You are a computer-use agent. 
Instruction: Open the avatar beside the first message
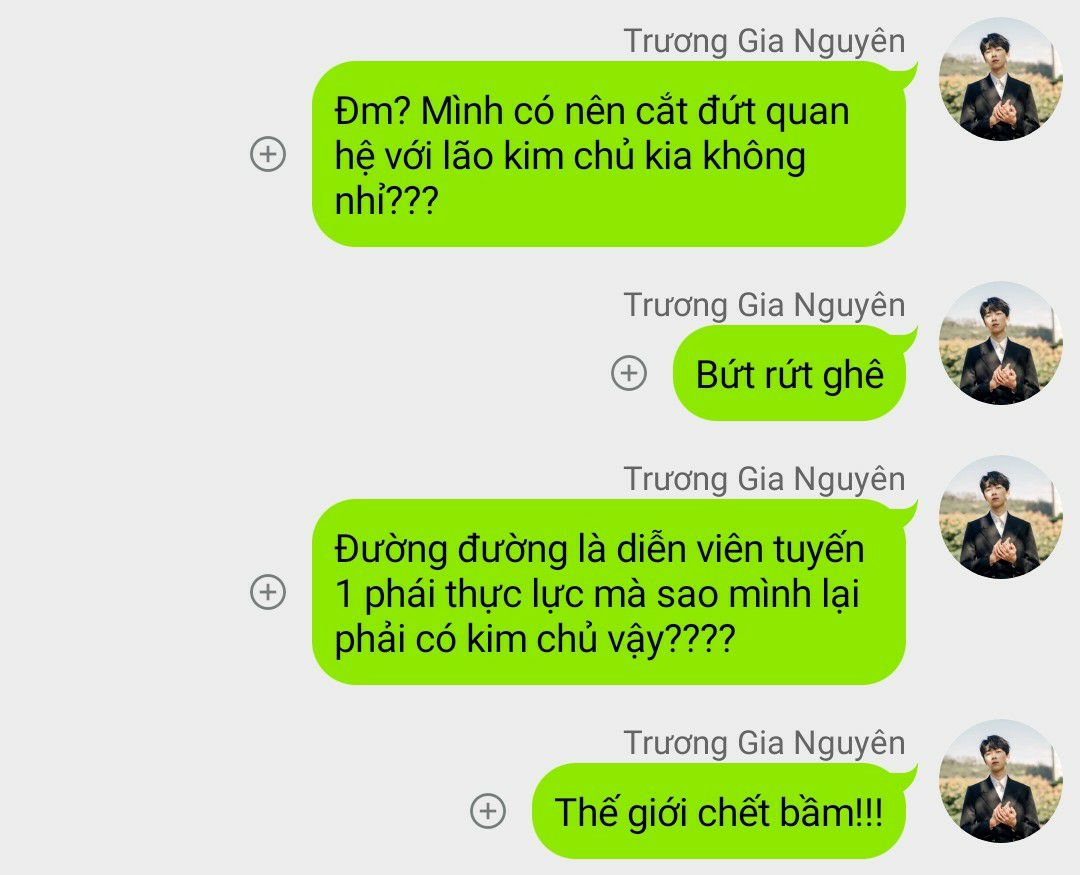1001,79
